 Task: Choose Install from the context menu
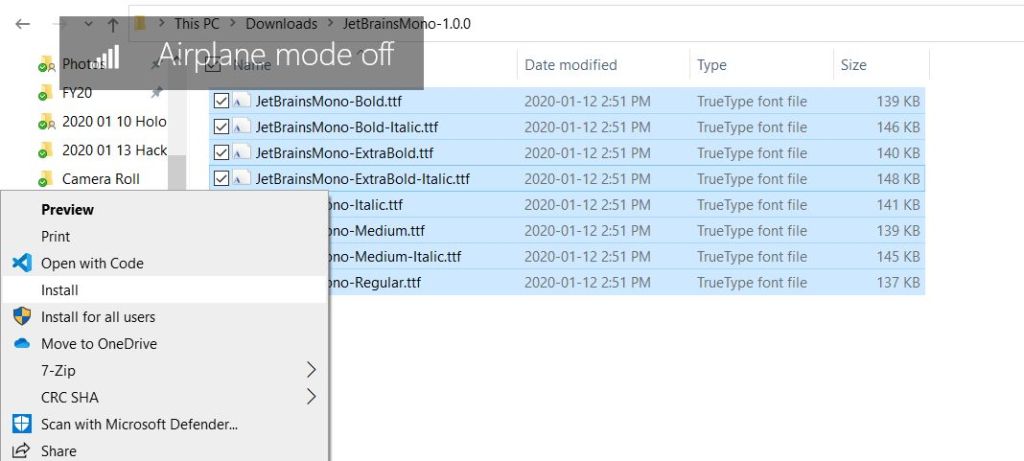[x=60, y=290]
